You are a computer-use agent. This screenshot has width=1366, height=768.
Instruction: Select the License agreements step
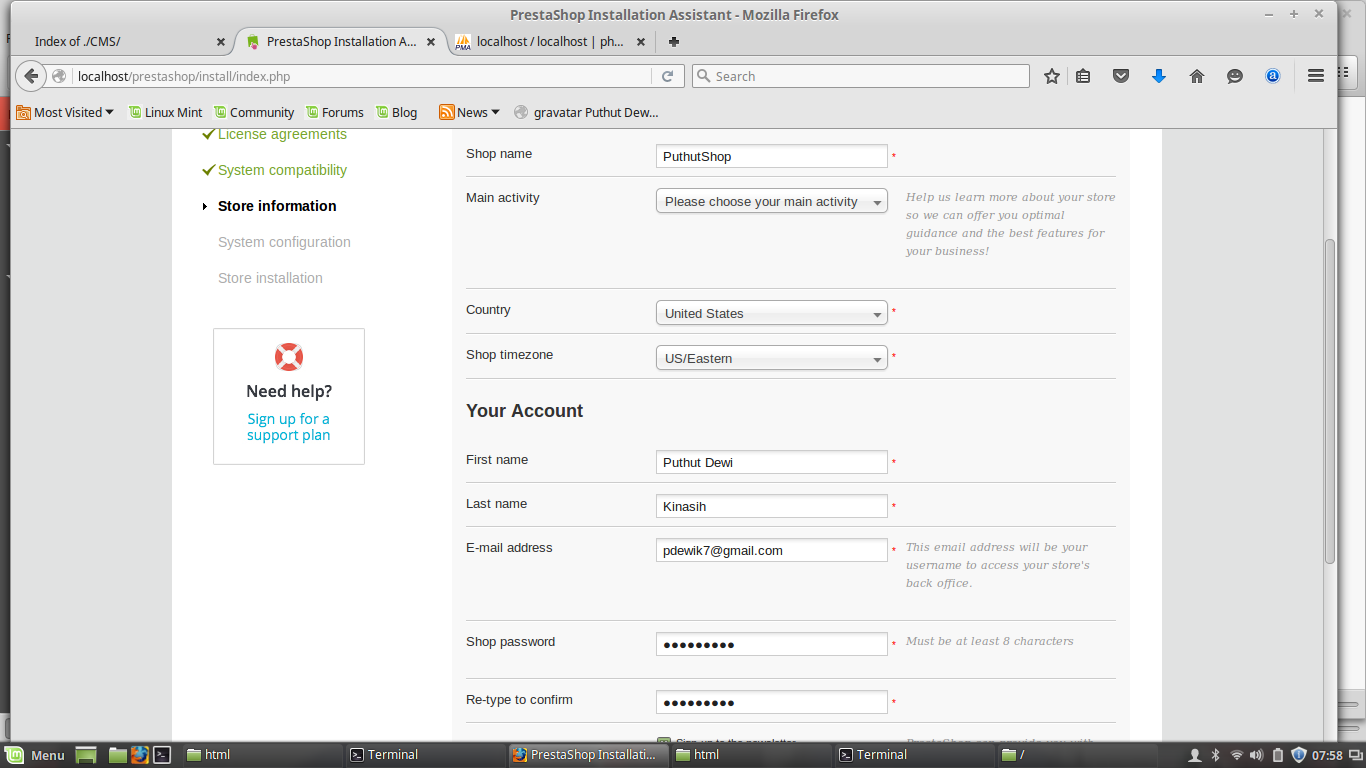tap(282, 134)
